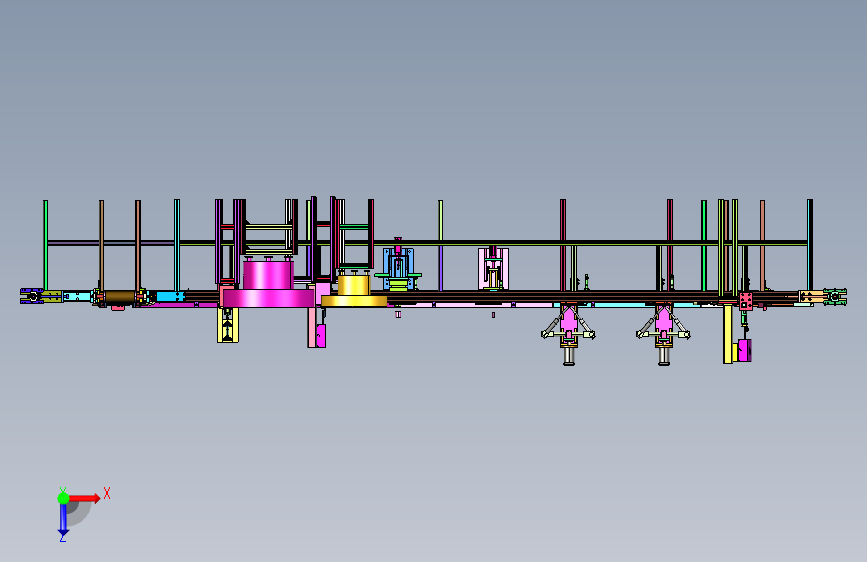Select the blue fixture station right of the yellow drum
Screen dimensions: 867x562
398,269
